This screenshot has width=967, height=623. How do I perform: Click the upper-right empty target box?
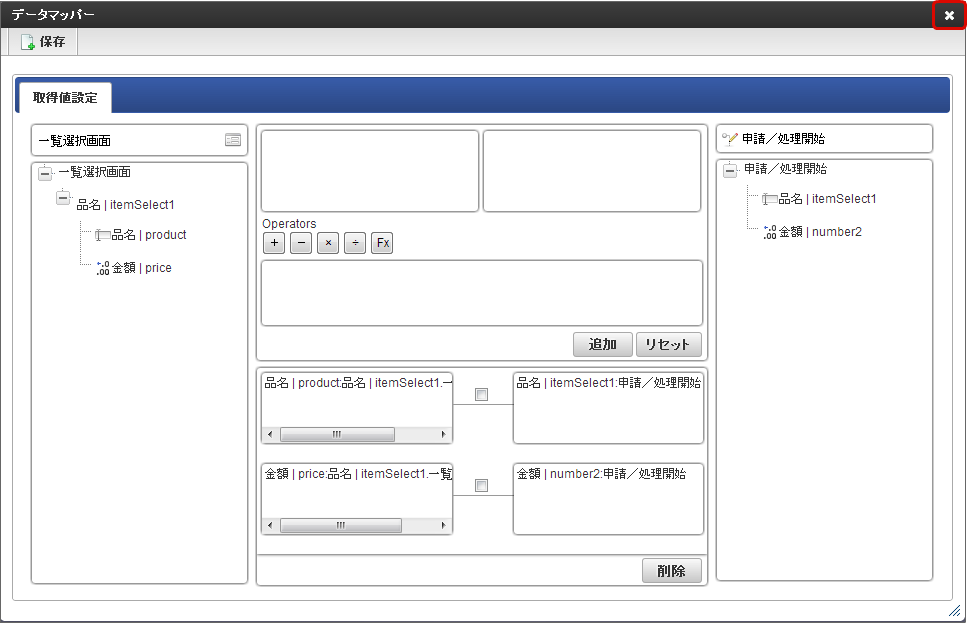pos(591,171)
